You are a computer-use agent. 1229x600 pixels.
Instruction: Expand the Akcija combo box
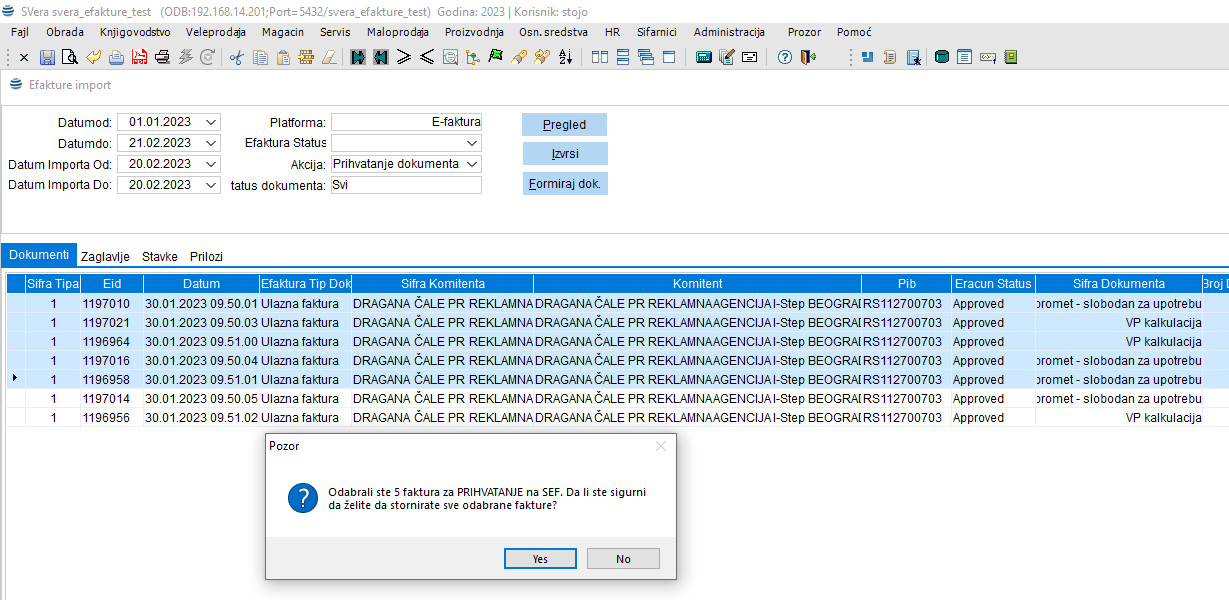[472, 164]
